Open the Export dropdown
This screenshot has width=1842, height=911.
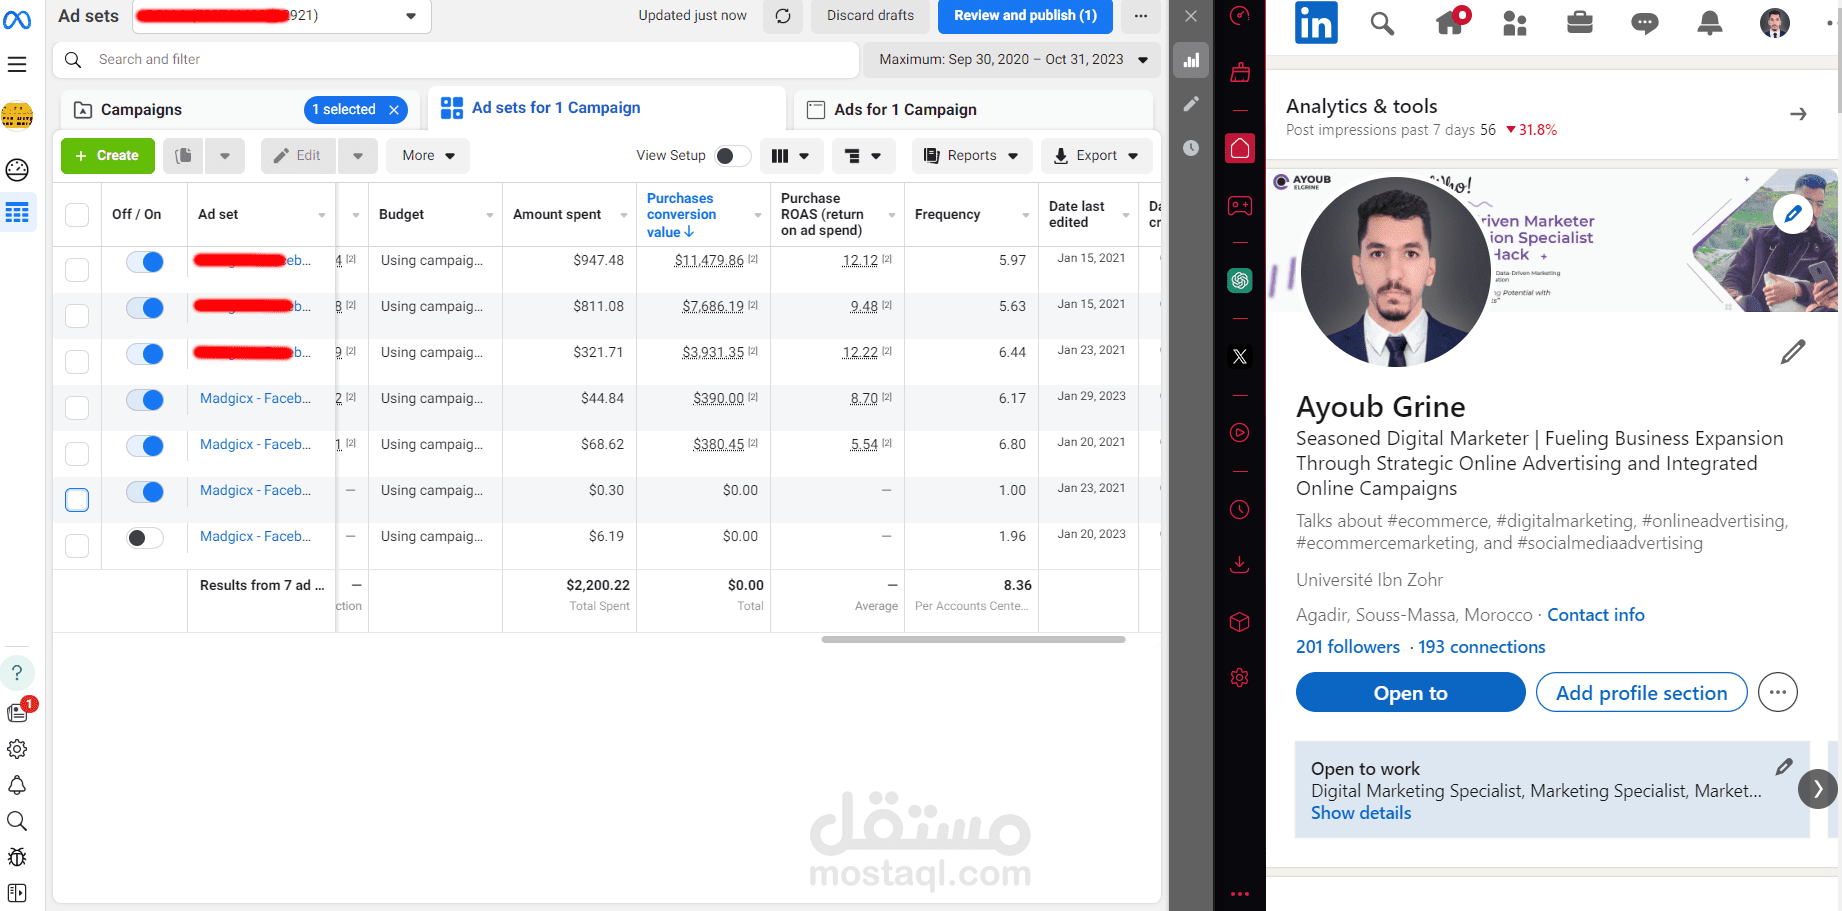1097,155
